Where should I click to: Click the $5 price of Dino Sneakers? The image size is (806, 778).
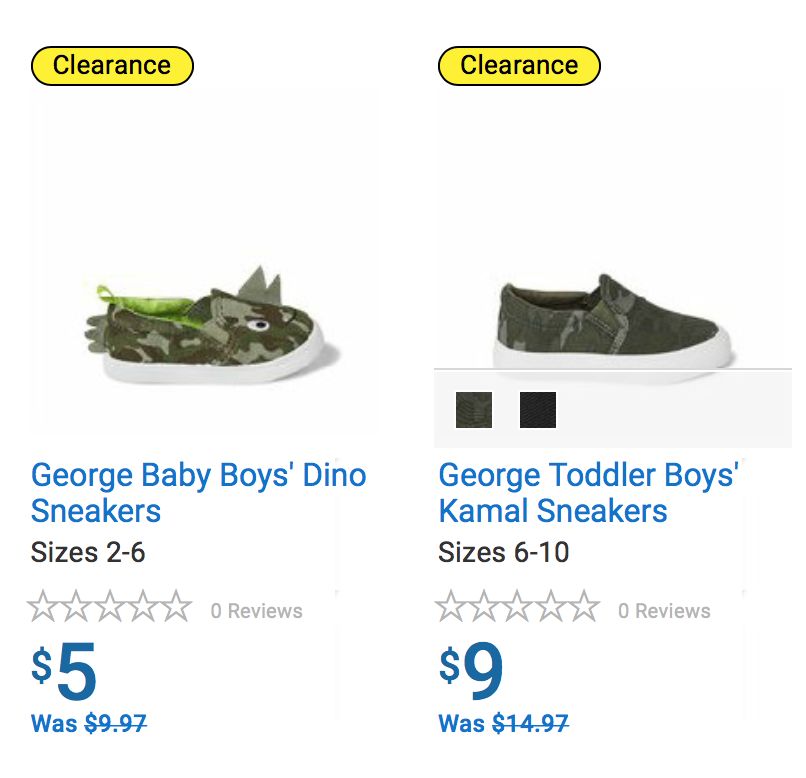65,672
